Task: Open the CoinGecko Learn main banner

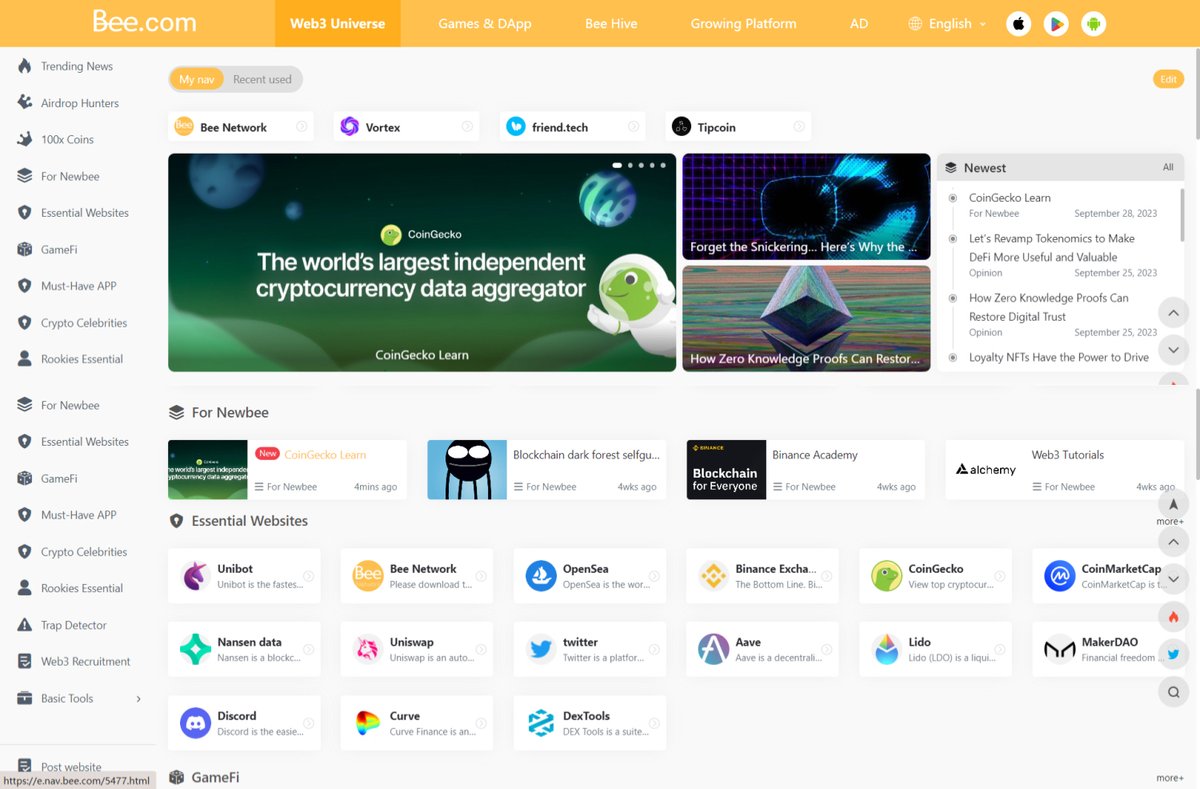Action: coord(422,262)
